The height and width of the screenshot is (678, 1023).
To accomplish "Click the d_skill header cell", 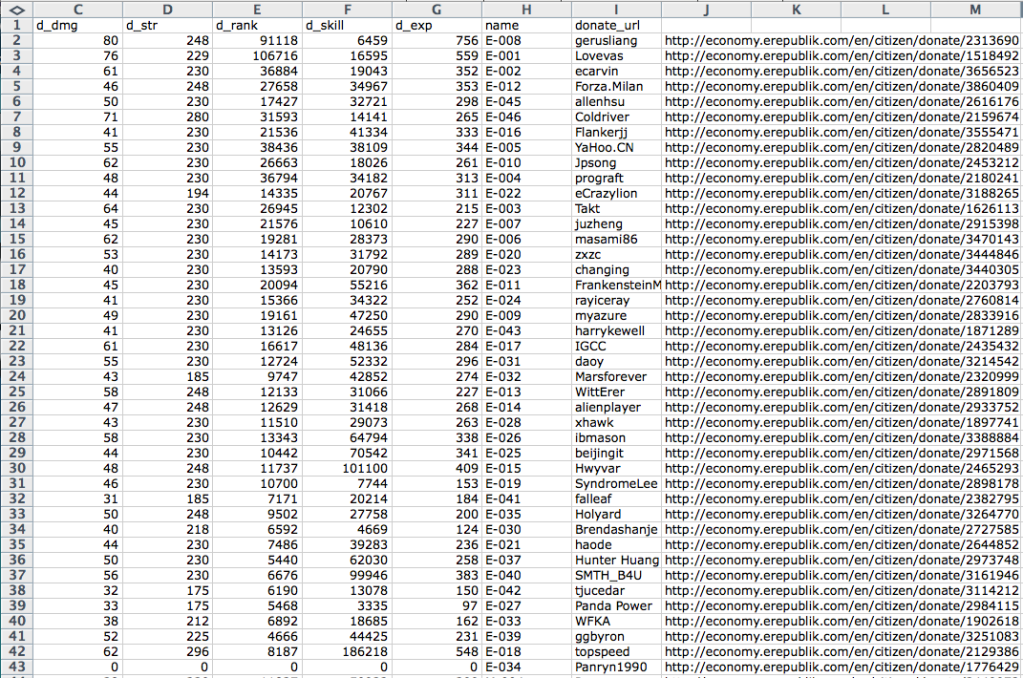I will [x=347, y=24].
